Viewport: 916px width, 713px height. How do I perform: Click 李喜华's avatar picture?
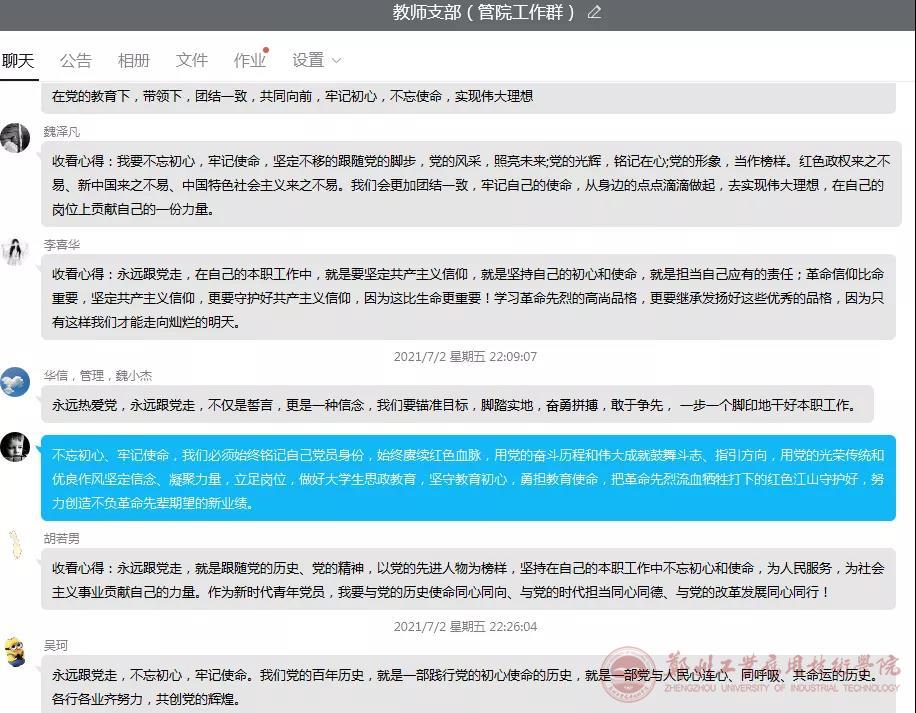(15, 252)
